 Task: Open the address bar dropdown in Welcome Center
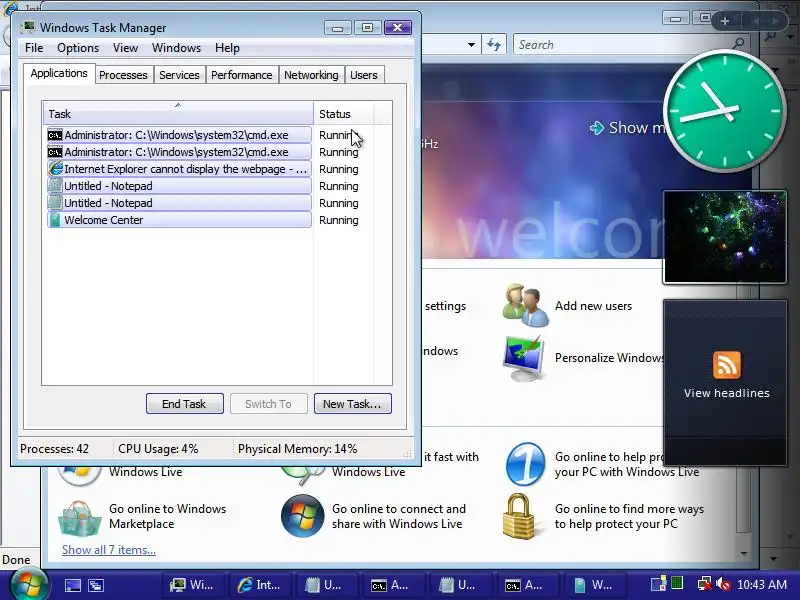pyautogui.click(x=471, y=45)
